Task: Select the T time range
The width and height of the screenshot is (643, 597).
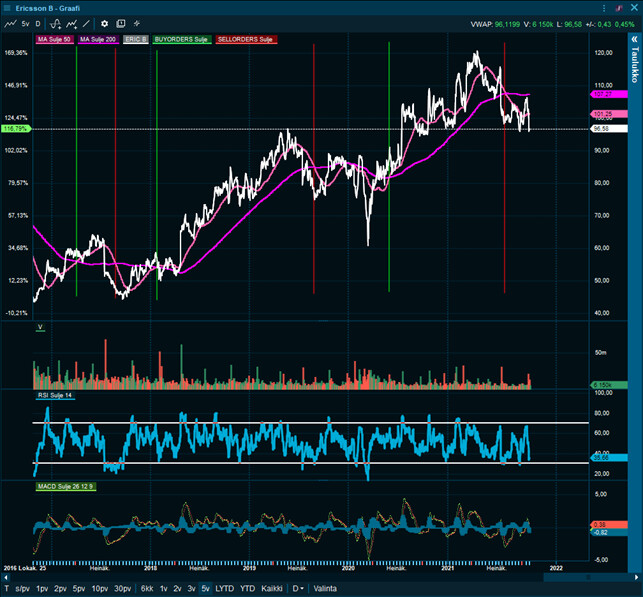Action: point(7,589)
